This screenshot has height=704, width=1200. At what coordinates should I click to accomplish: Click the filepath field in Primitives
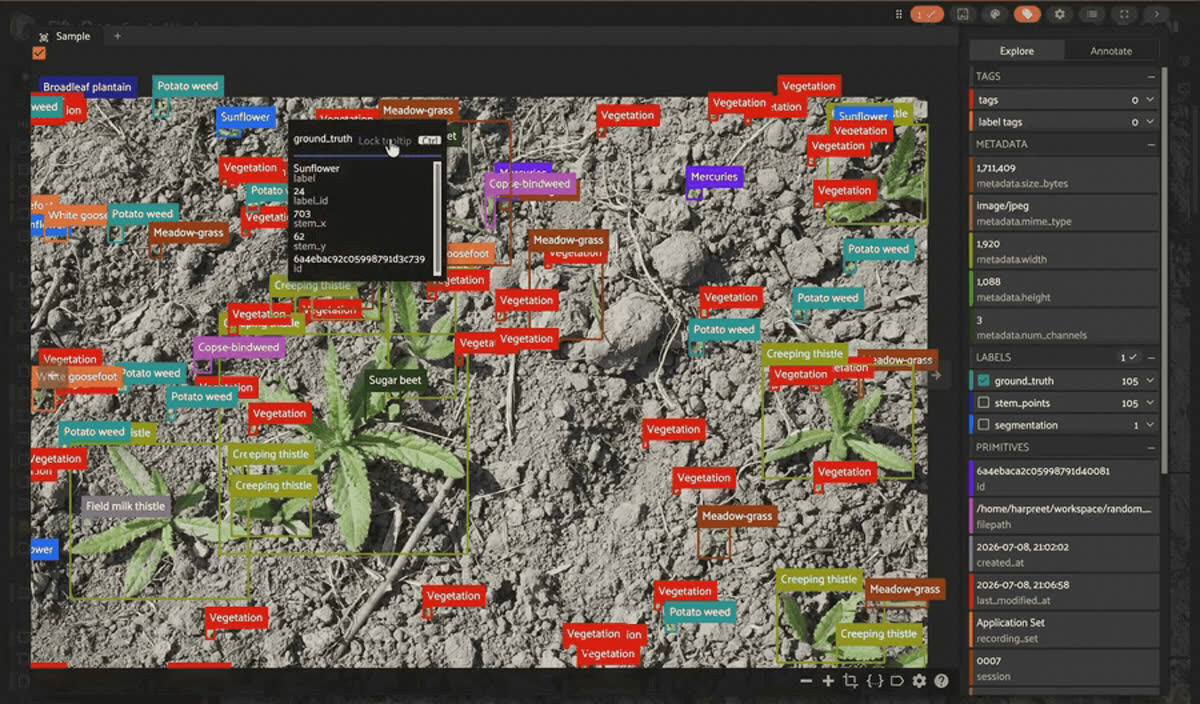[x=1065, y=515]
